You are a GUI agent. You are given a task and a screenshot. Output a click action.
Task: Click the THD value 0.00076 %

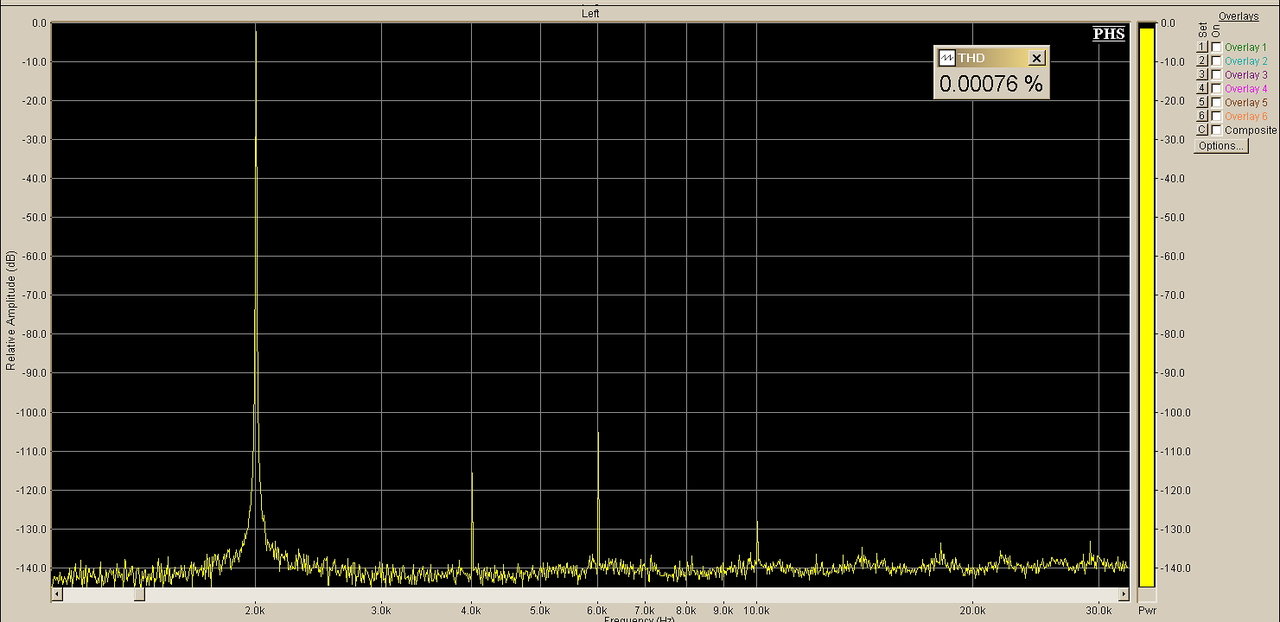point(991,84)
